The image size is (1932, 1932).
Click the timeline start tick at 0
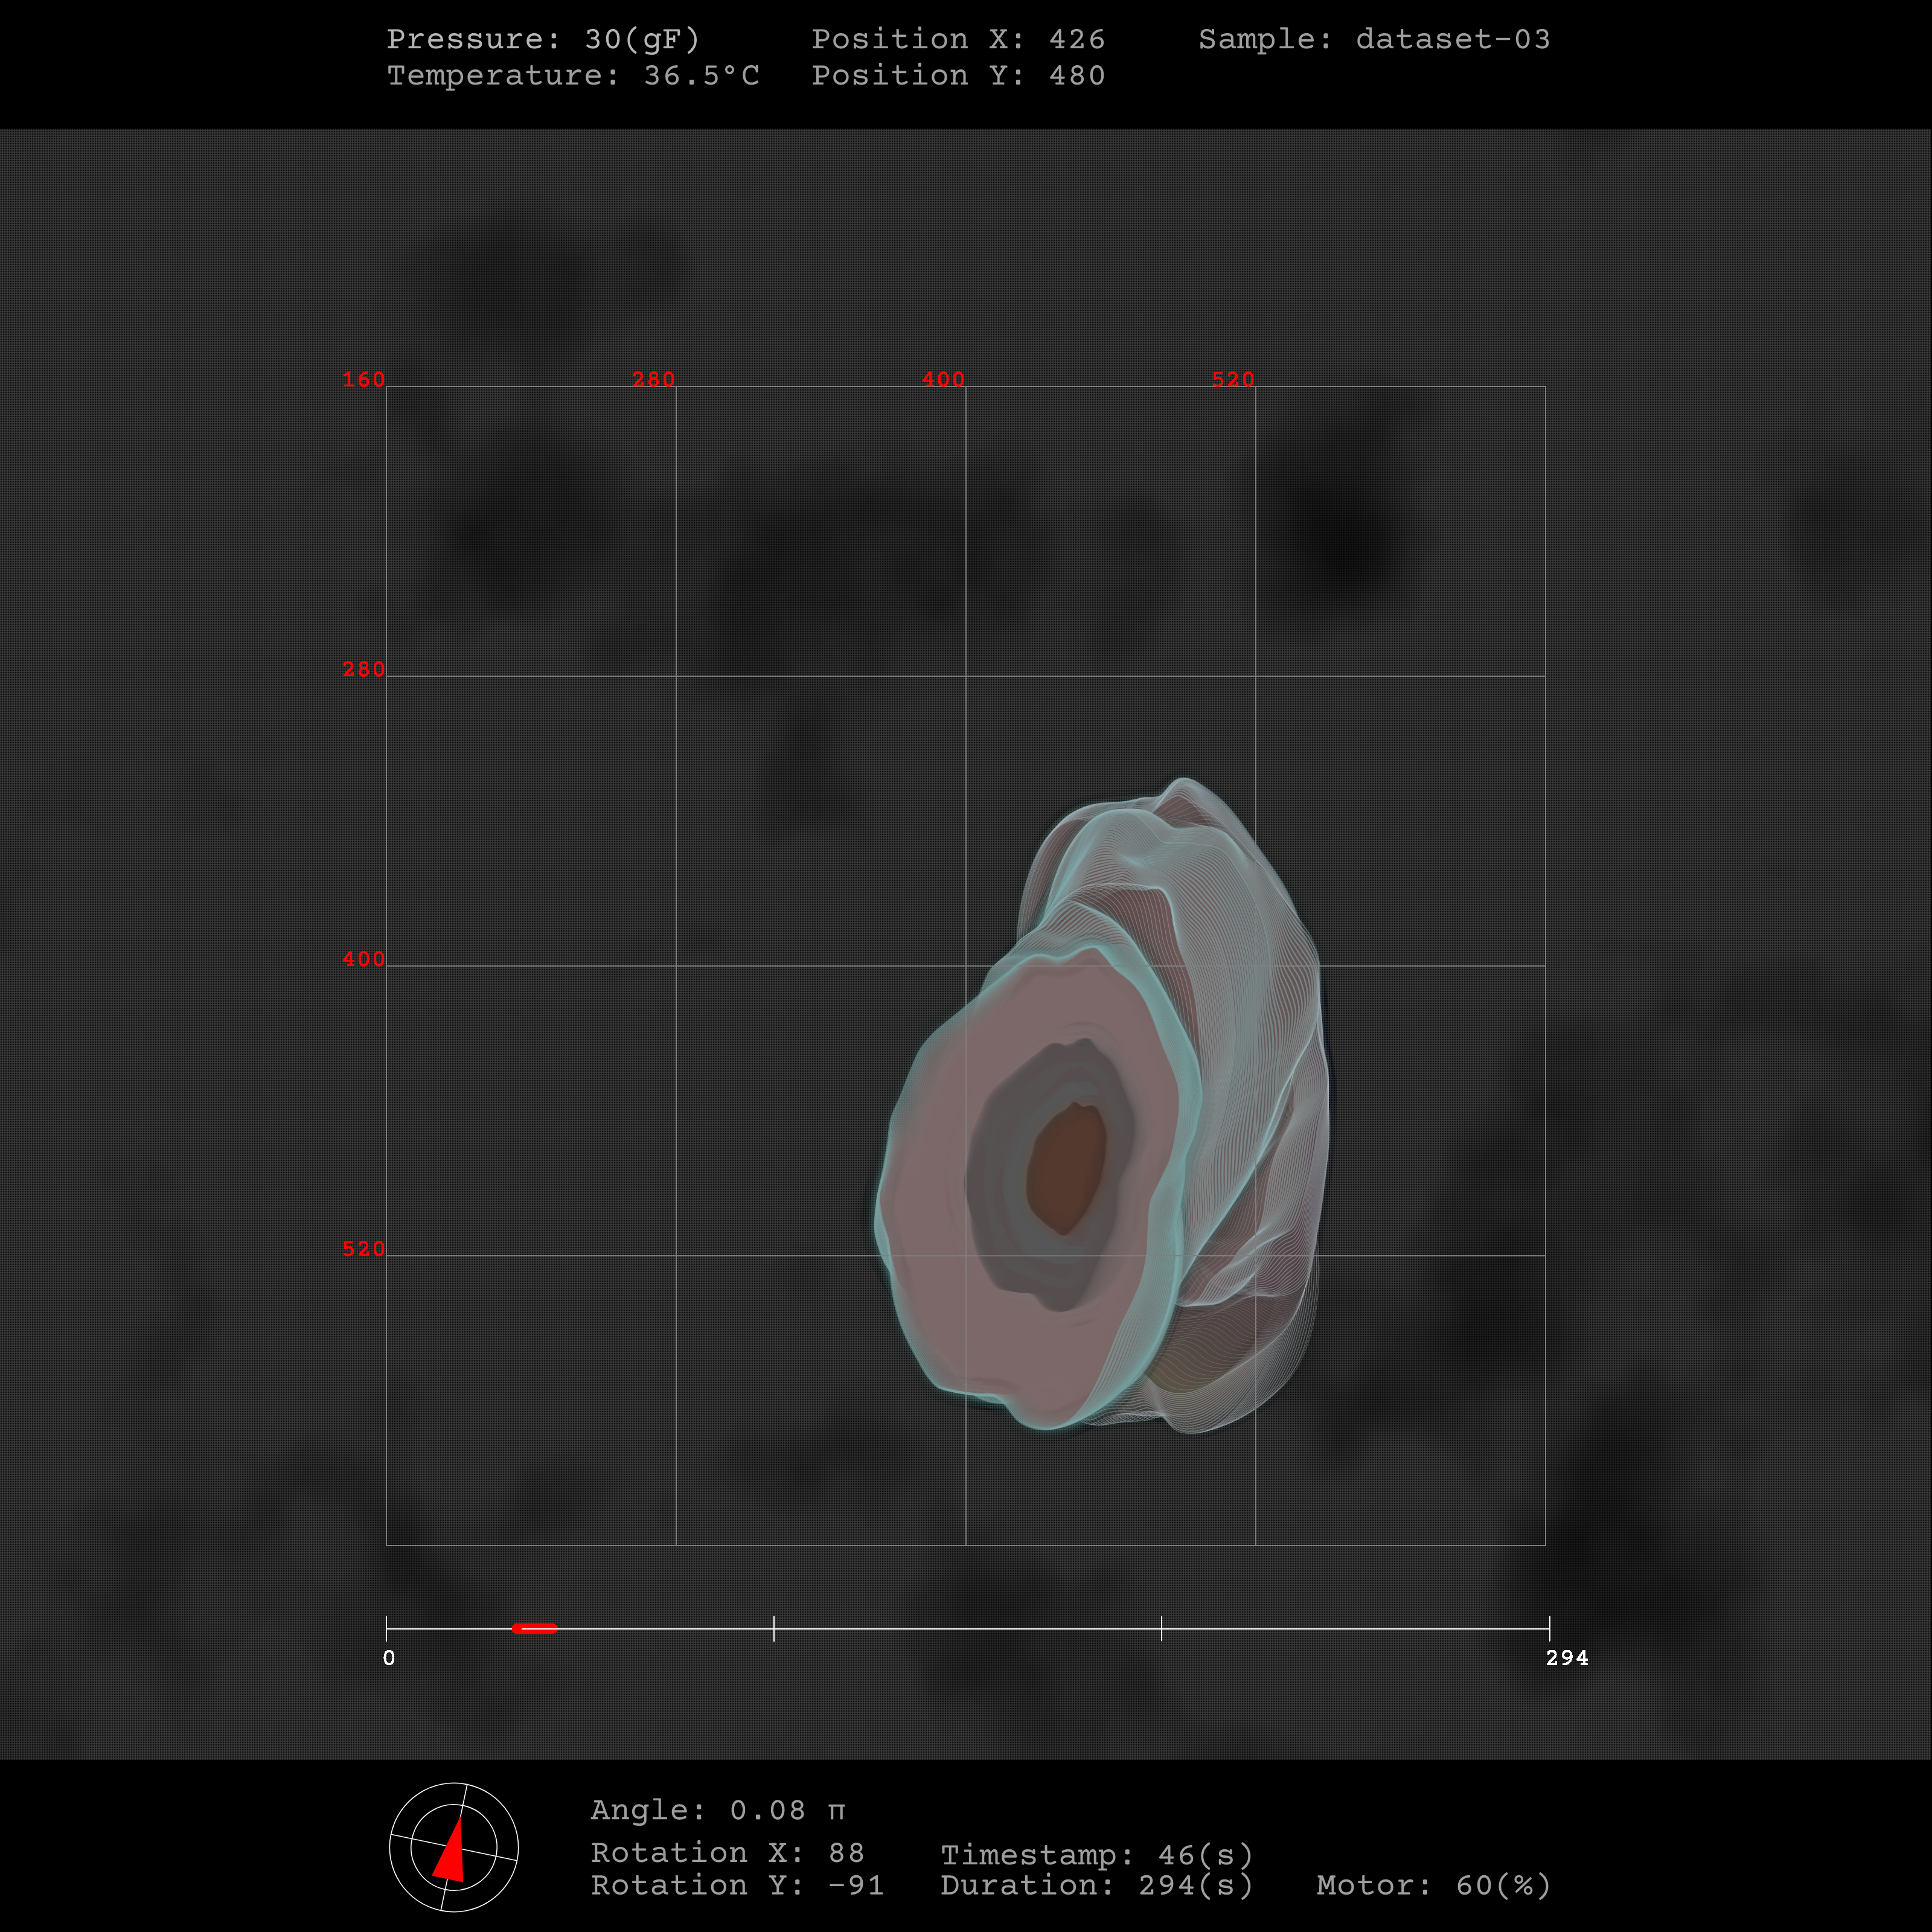pos(387,1628)
